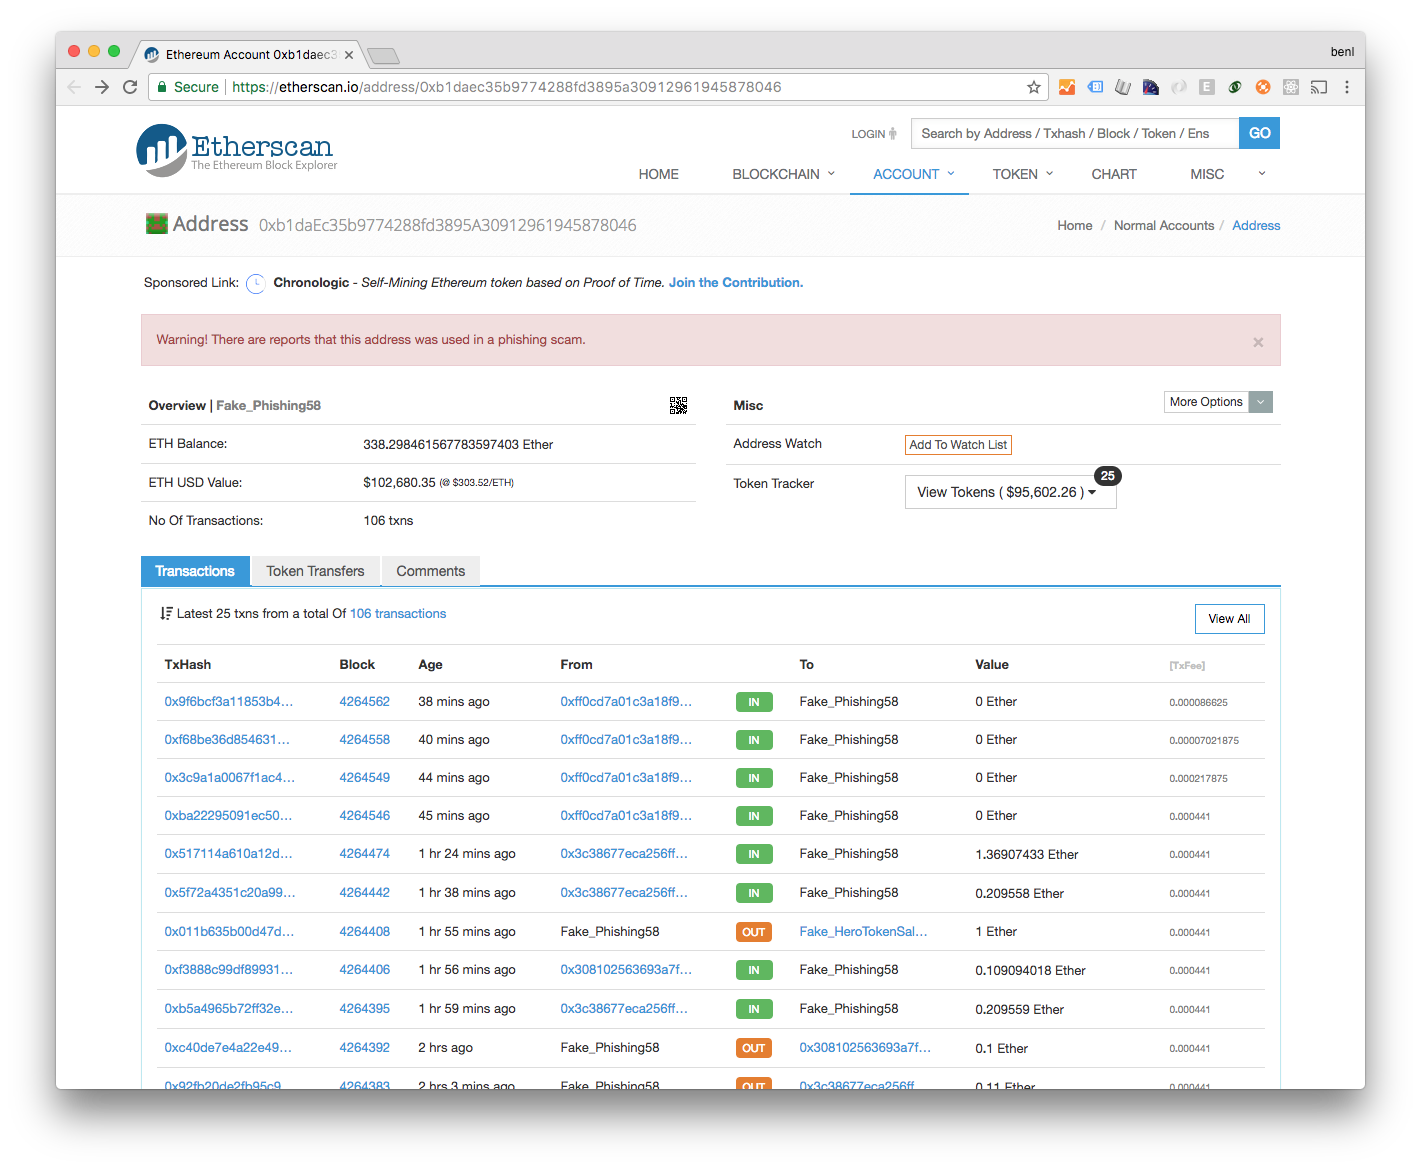The height and width of the screenshot is (1169, 1421).
Task: Open the Fake_HeroTokenSal recipient link
Action: tap(863, 932)
